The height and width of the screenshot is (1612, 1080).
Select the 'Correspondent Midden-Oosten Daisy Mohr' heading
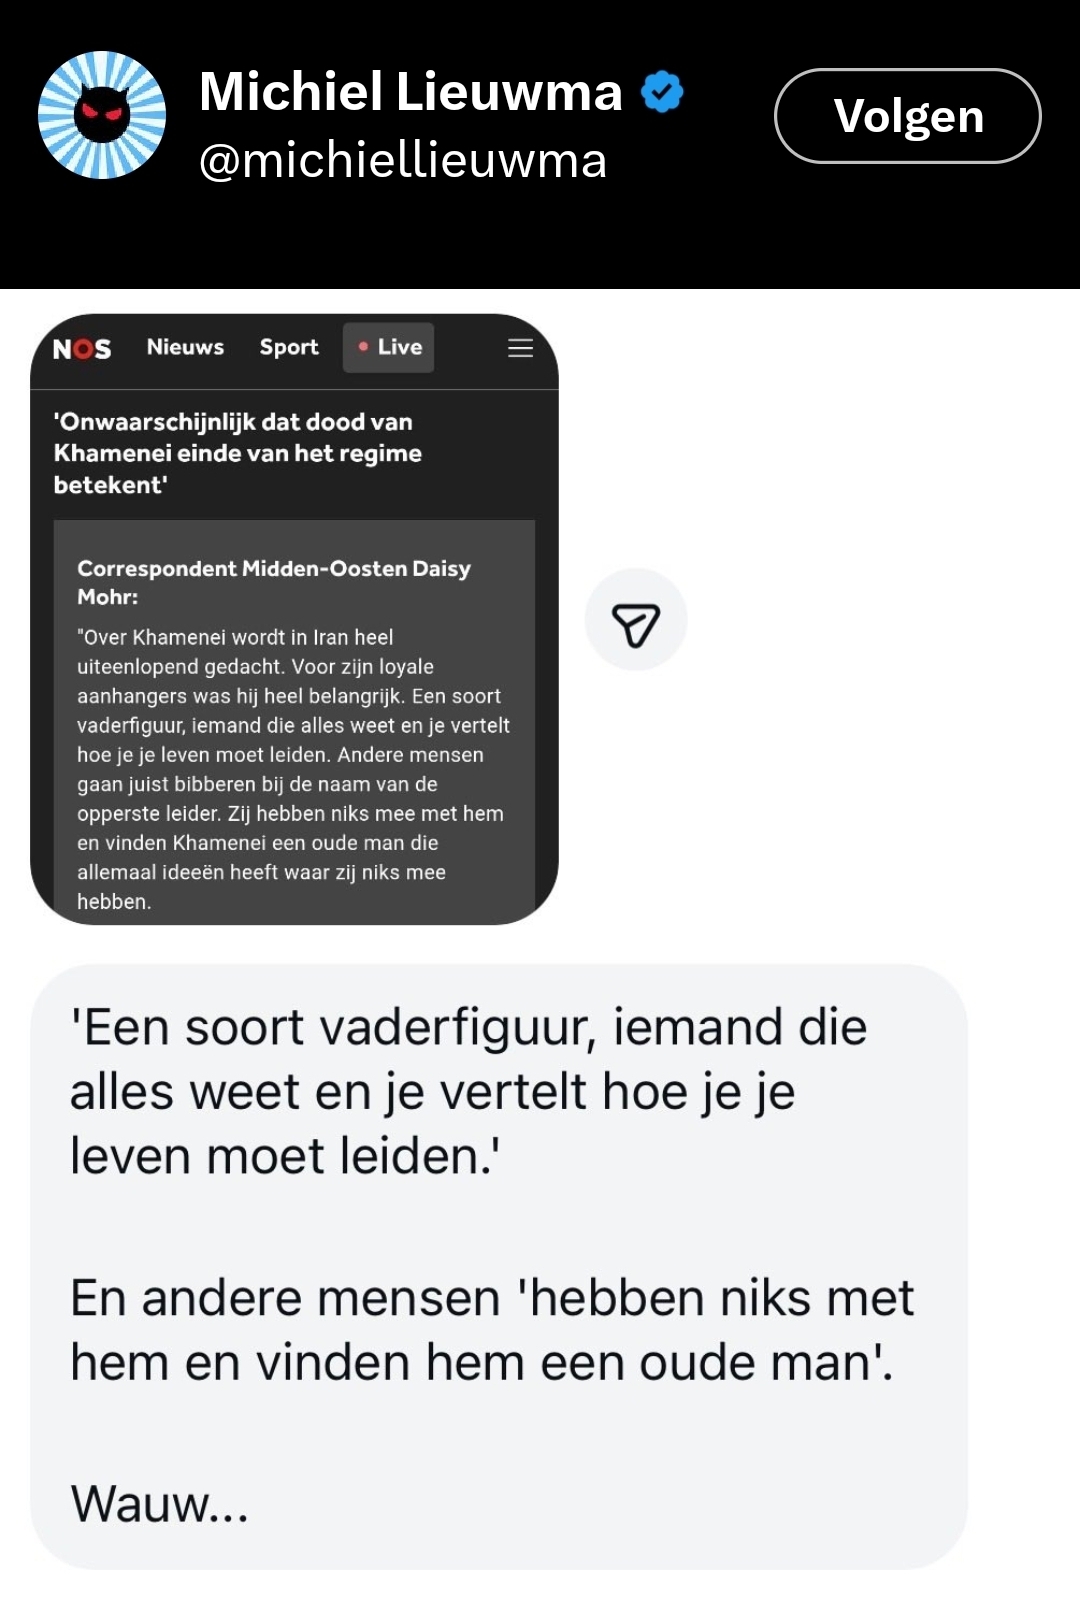coord(274,582)
